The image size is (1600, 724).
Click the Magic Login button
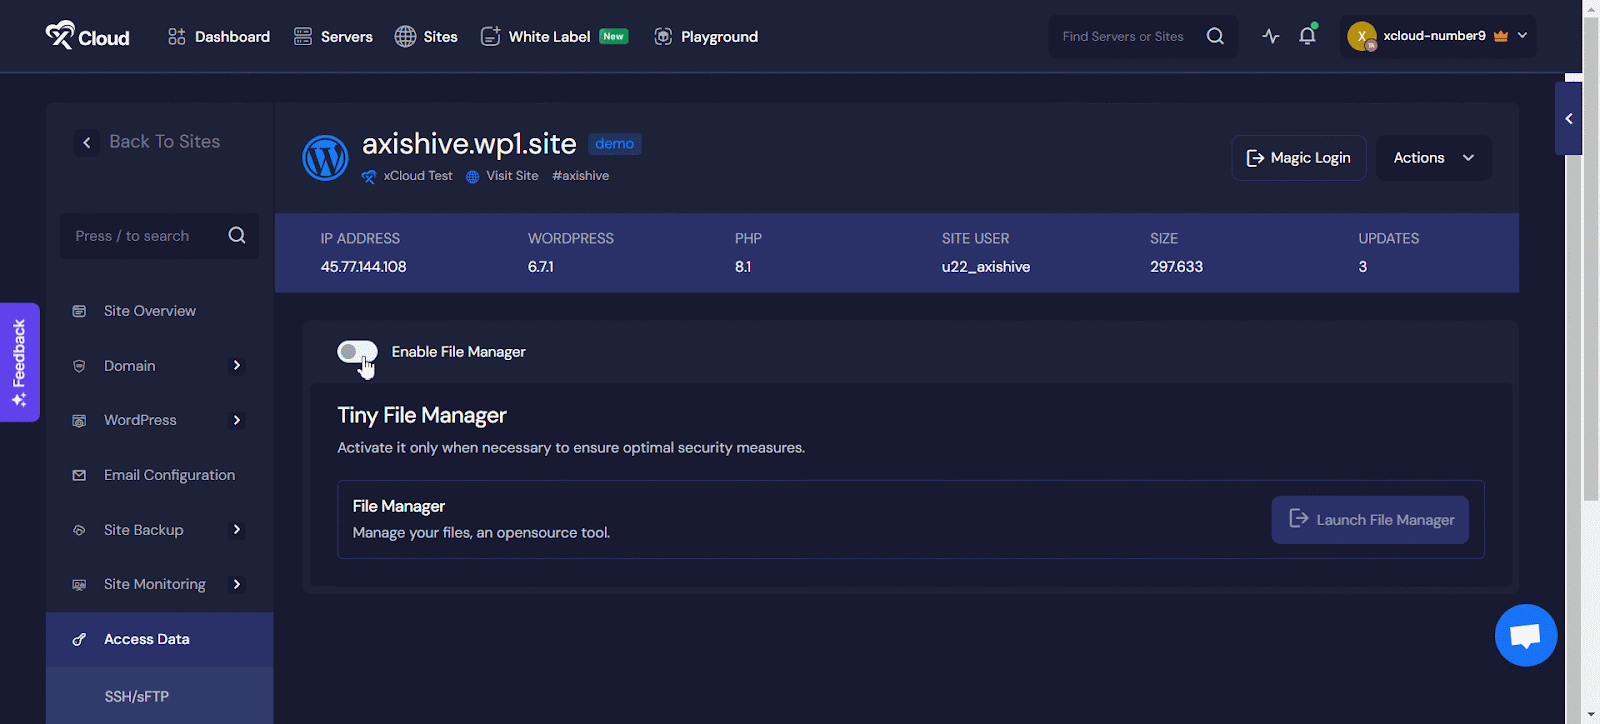[x=1299, y=158]
